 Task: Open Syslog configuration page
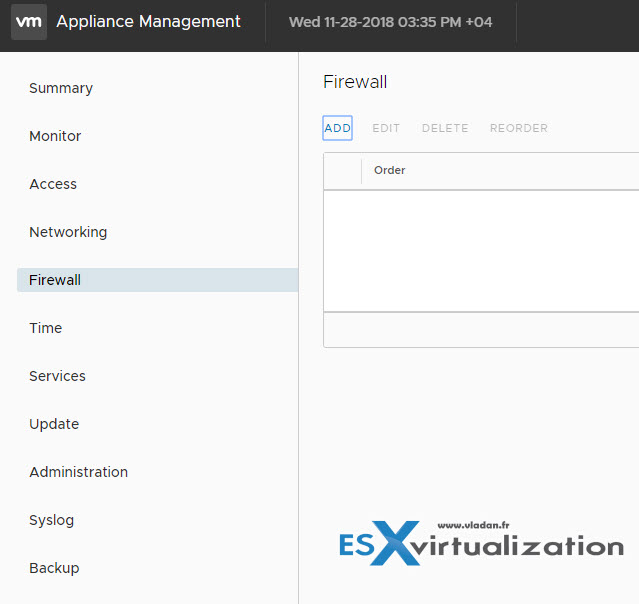(52, 520)
